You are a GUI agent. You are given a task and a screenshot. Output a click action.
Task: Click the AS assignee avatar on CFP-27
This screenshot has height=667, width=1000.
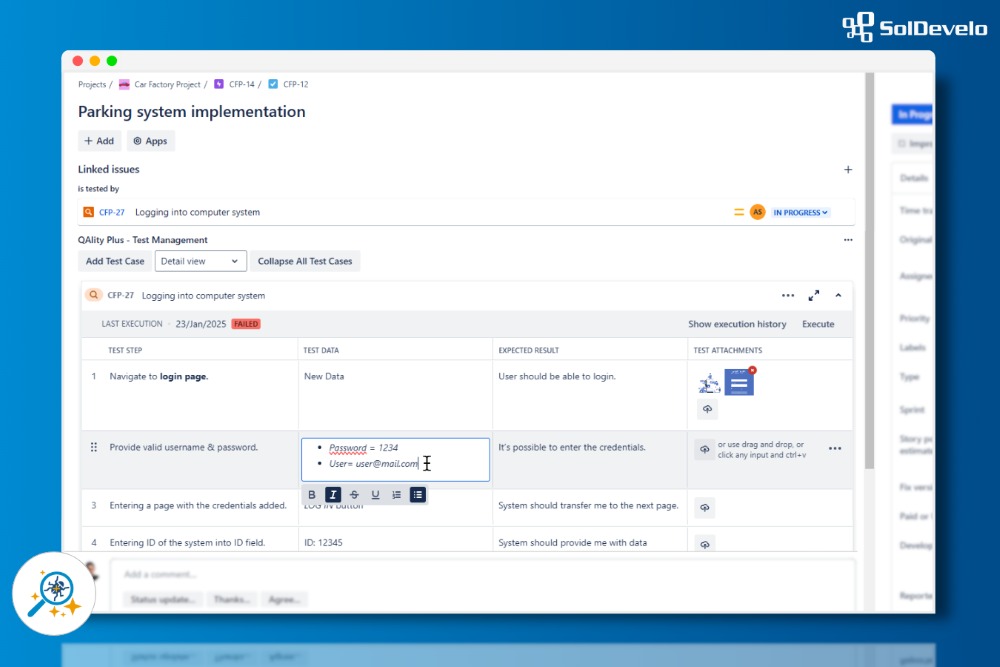point(757,212)
